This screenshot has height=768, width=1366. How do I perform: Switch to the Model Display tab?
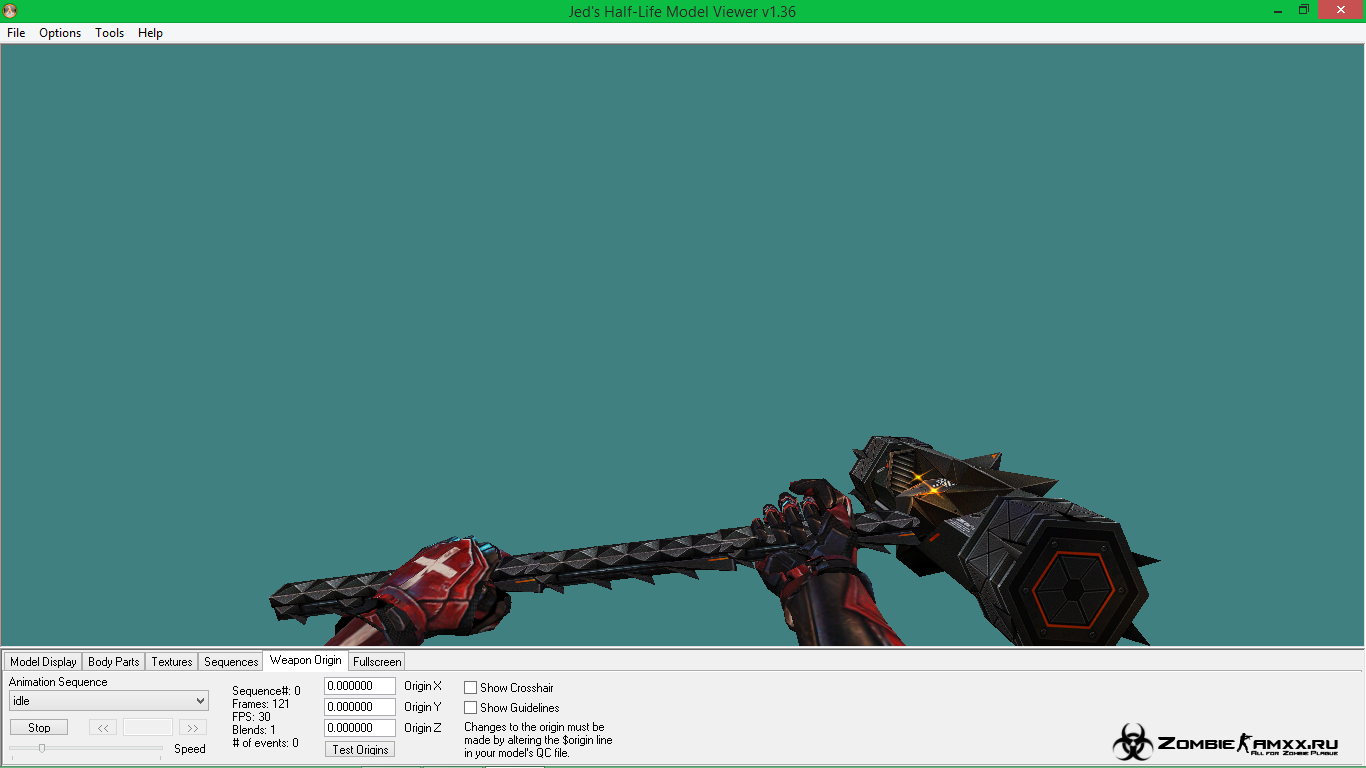click(43, 662)
